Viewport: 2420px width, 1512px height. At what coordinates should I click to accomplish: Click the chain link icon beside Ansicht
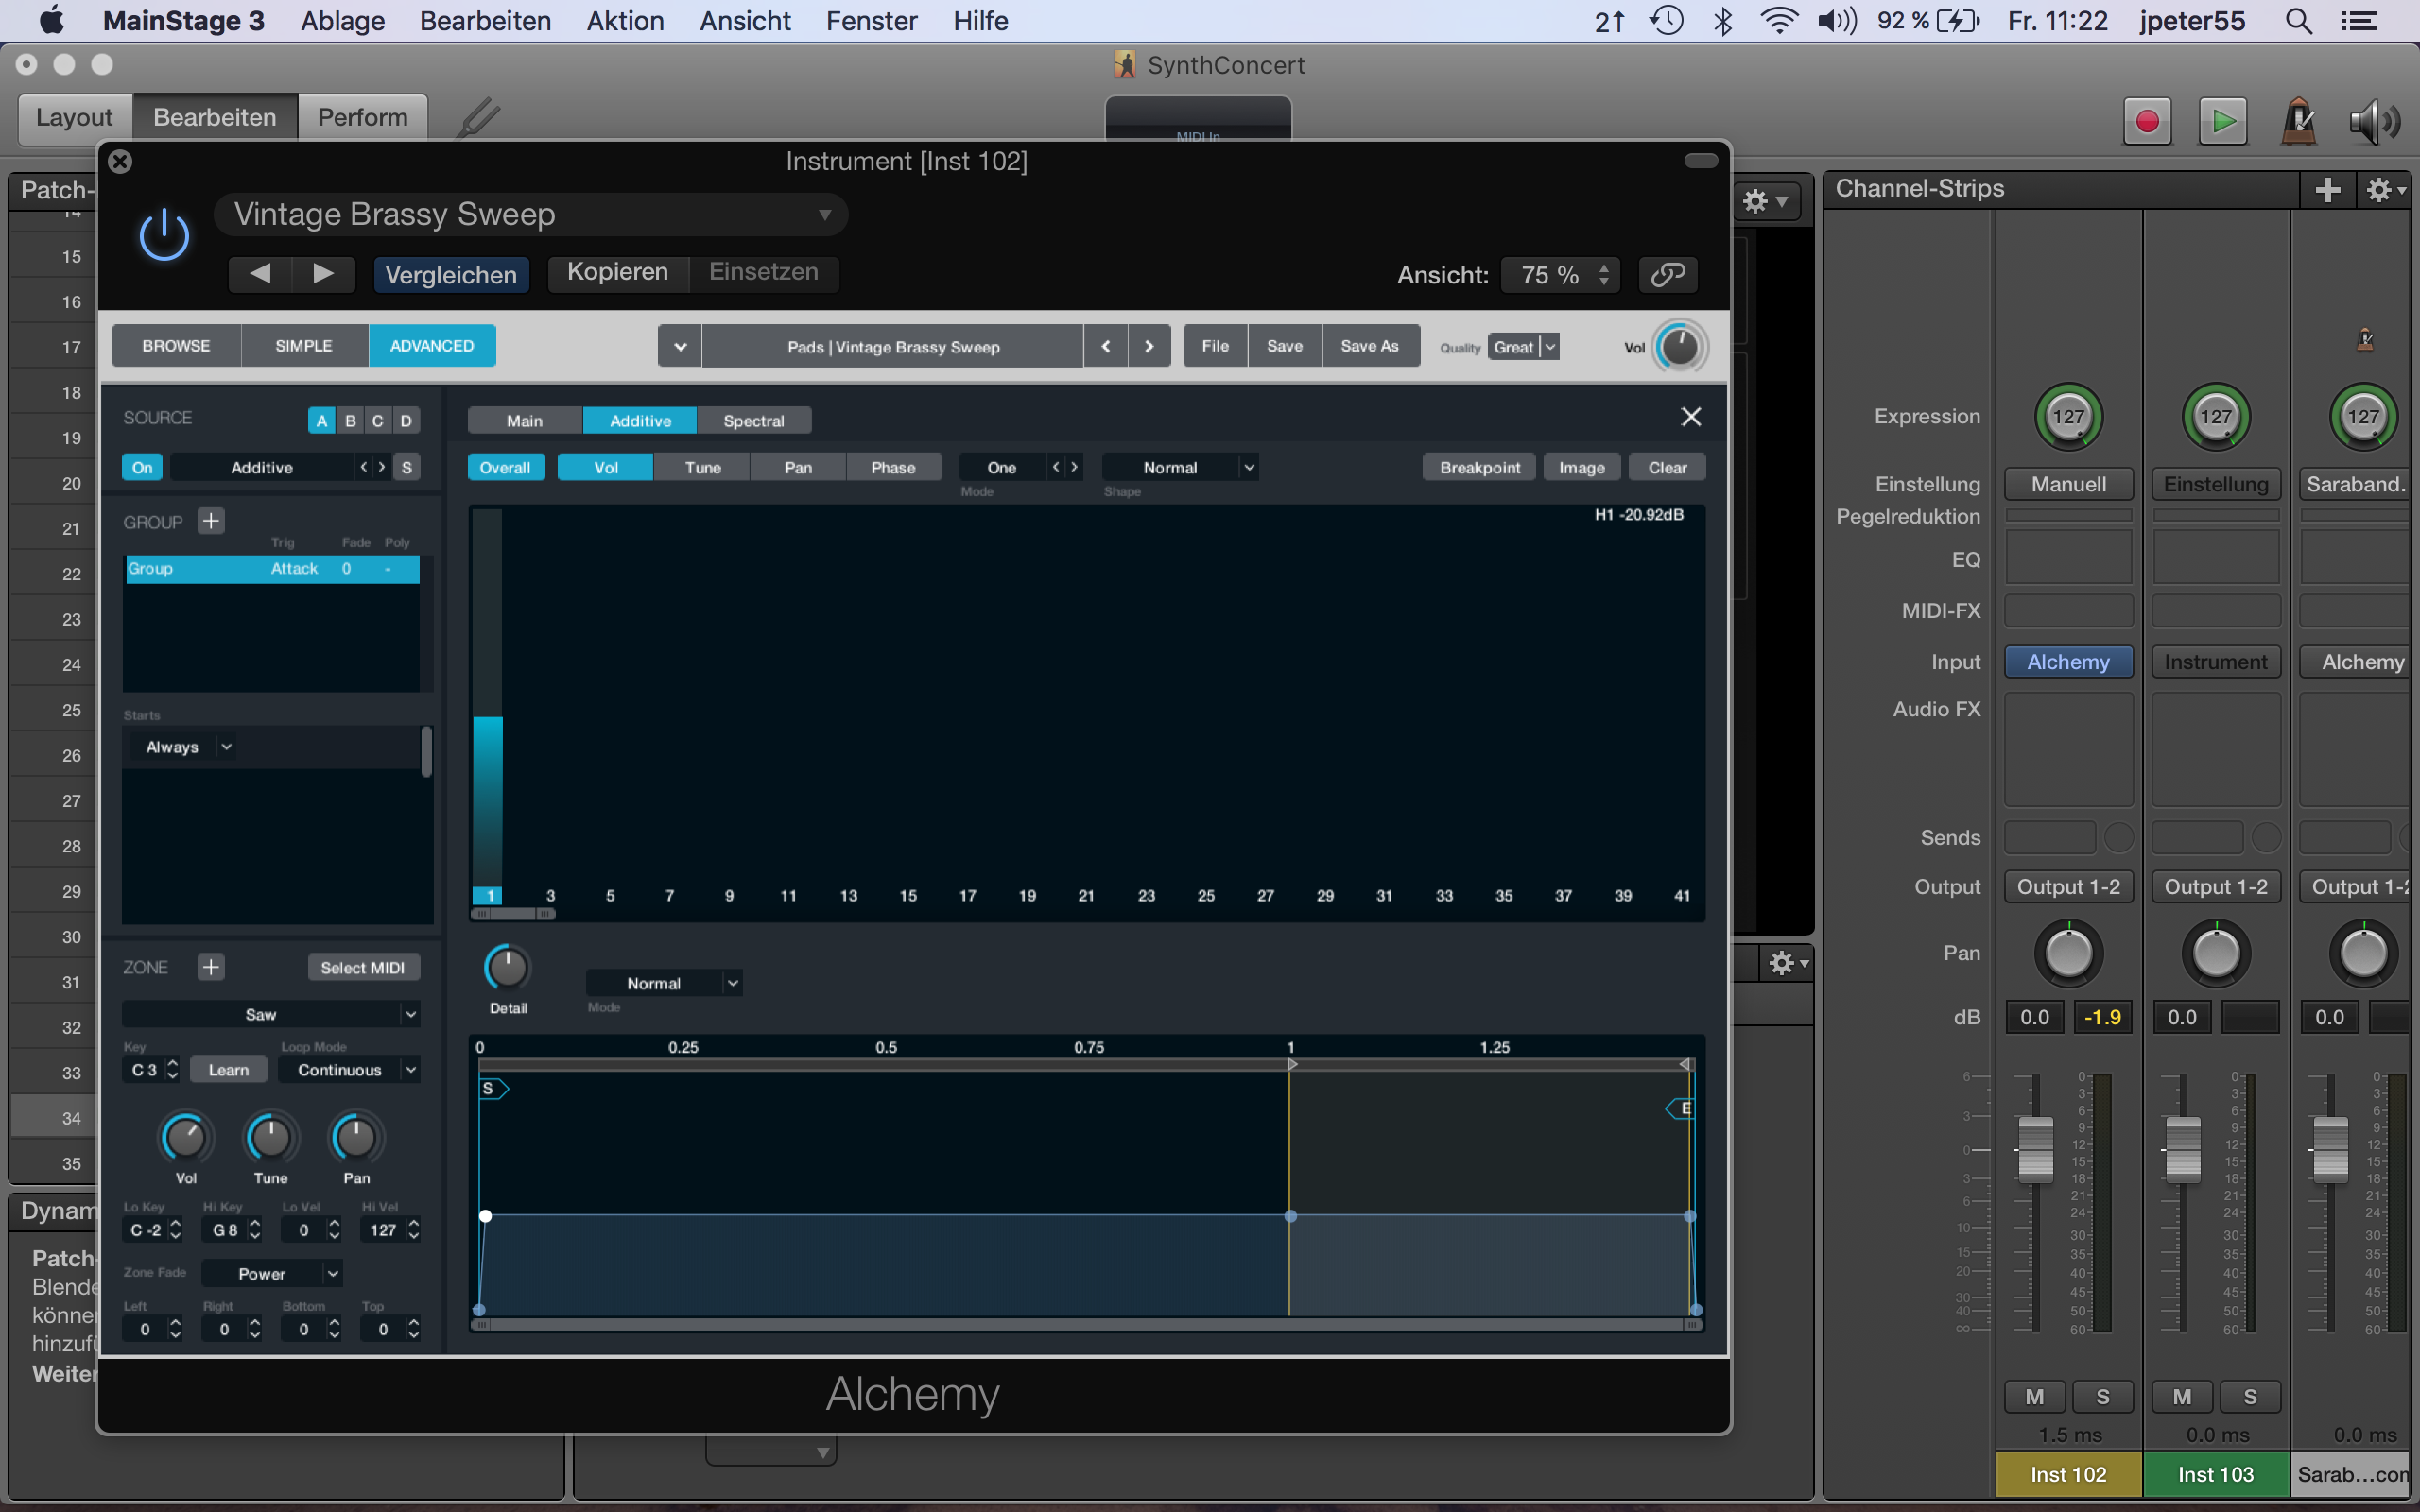[x=1667, y=275]
